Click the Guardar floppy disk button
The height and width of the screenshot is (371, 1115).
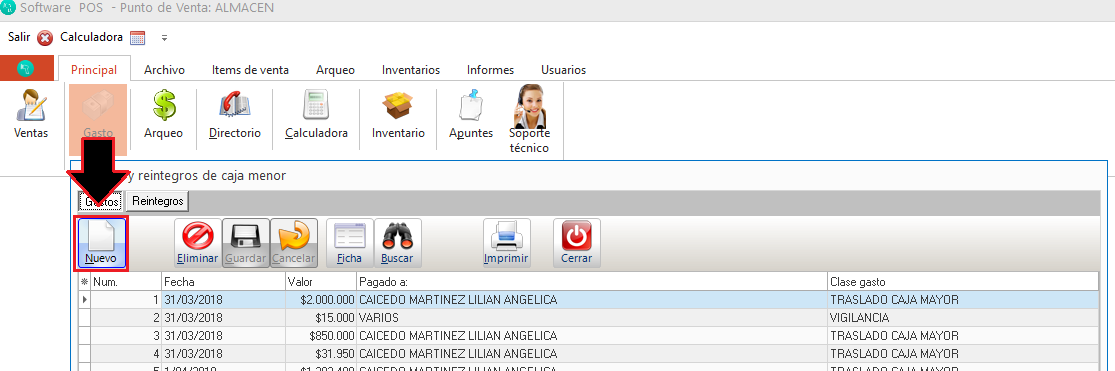point(245,243)
